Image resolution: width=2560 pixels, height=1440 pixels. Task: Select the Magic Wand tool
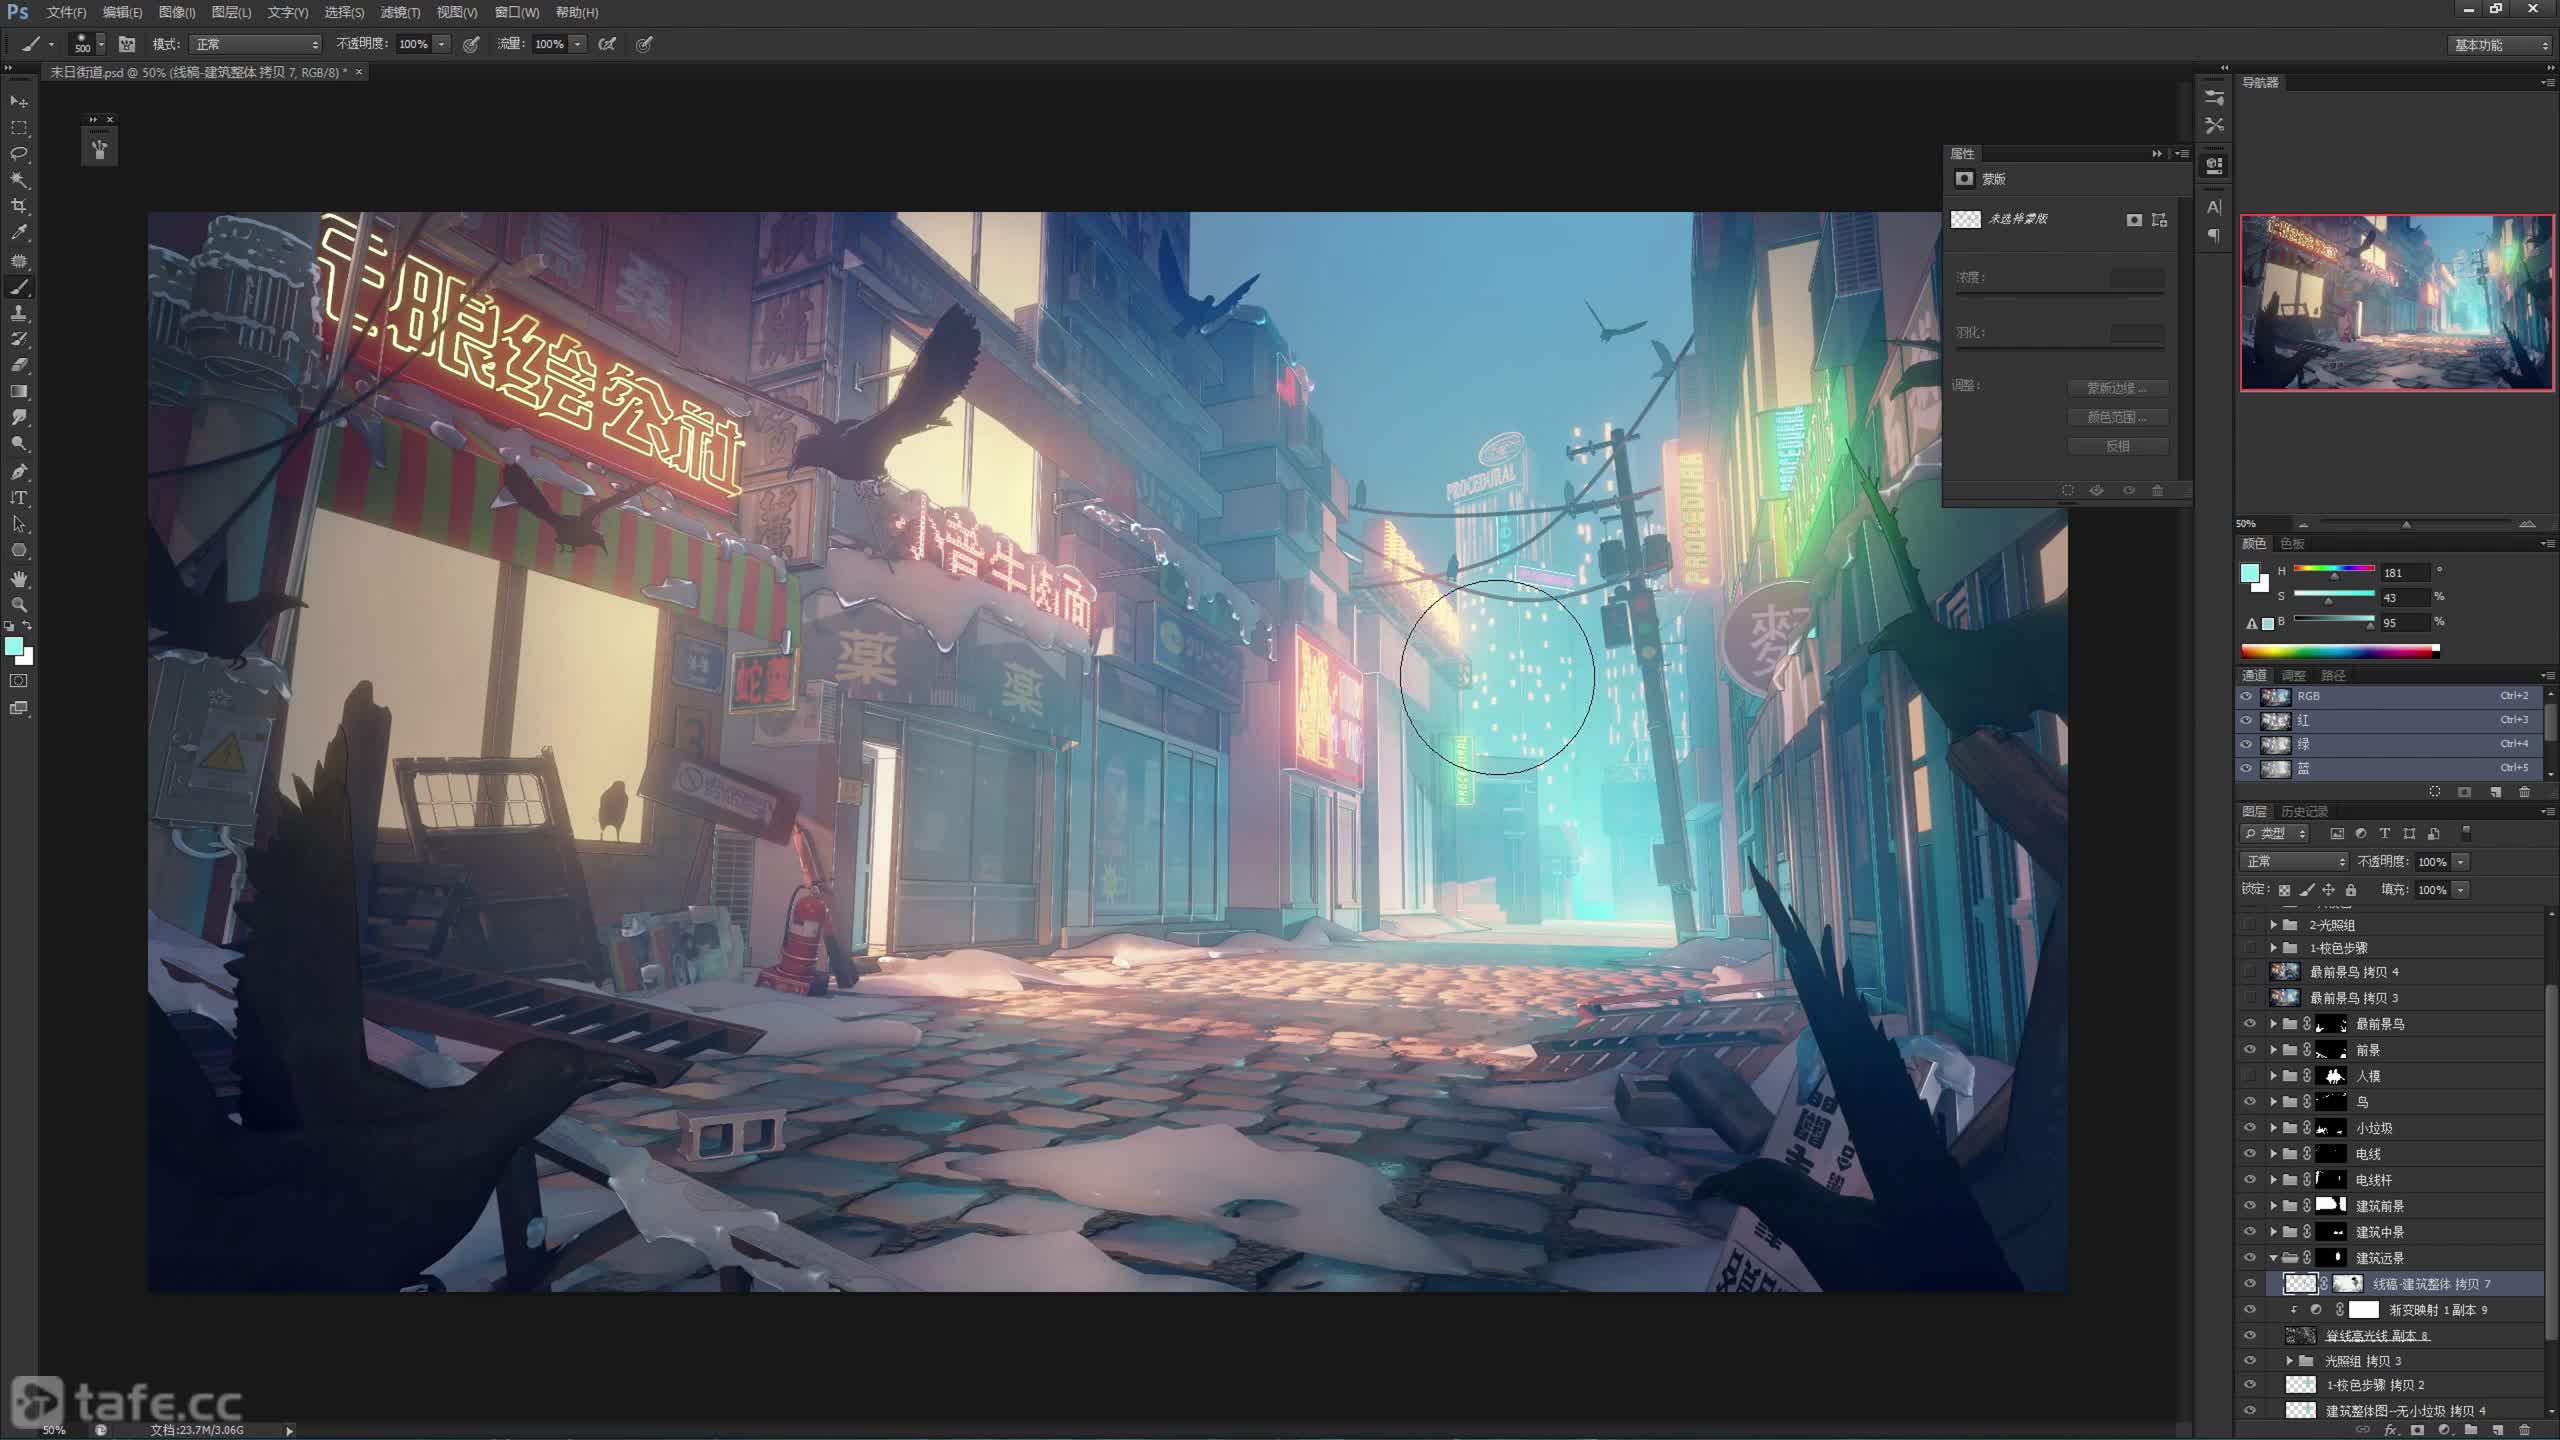click(19, 180)
